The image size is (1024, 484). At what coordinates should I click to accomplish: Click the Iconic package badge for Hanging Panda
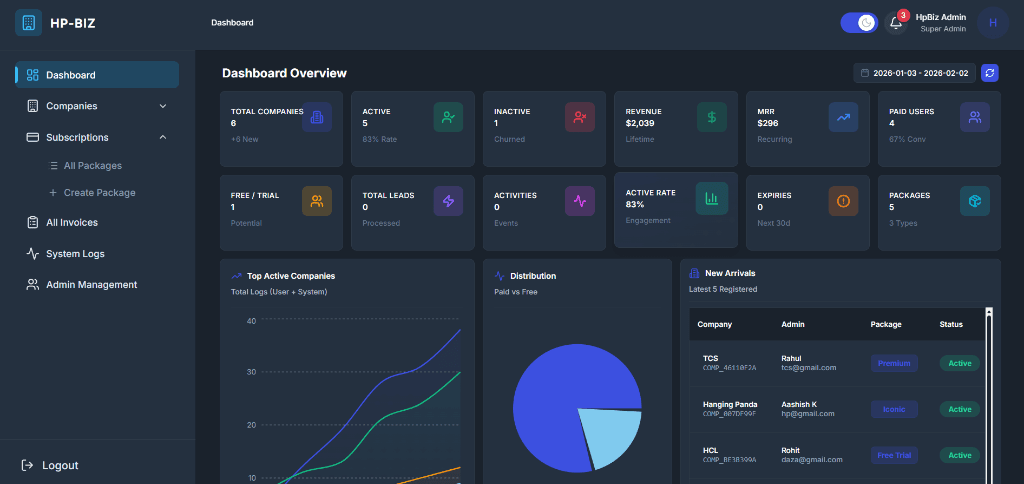click(894, 409)
